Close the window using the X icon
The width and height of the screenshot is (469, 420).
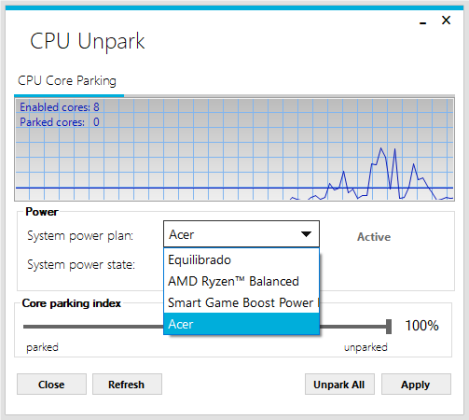click(x=446, y=20)
